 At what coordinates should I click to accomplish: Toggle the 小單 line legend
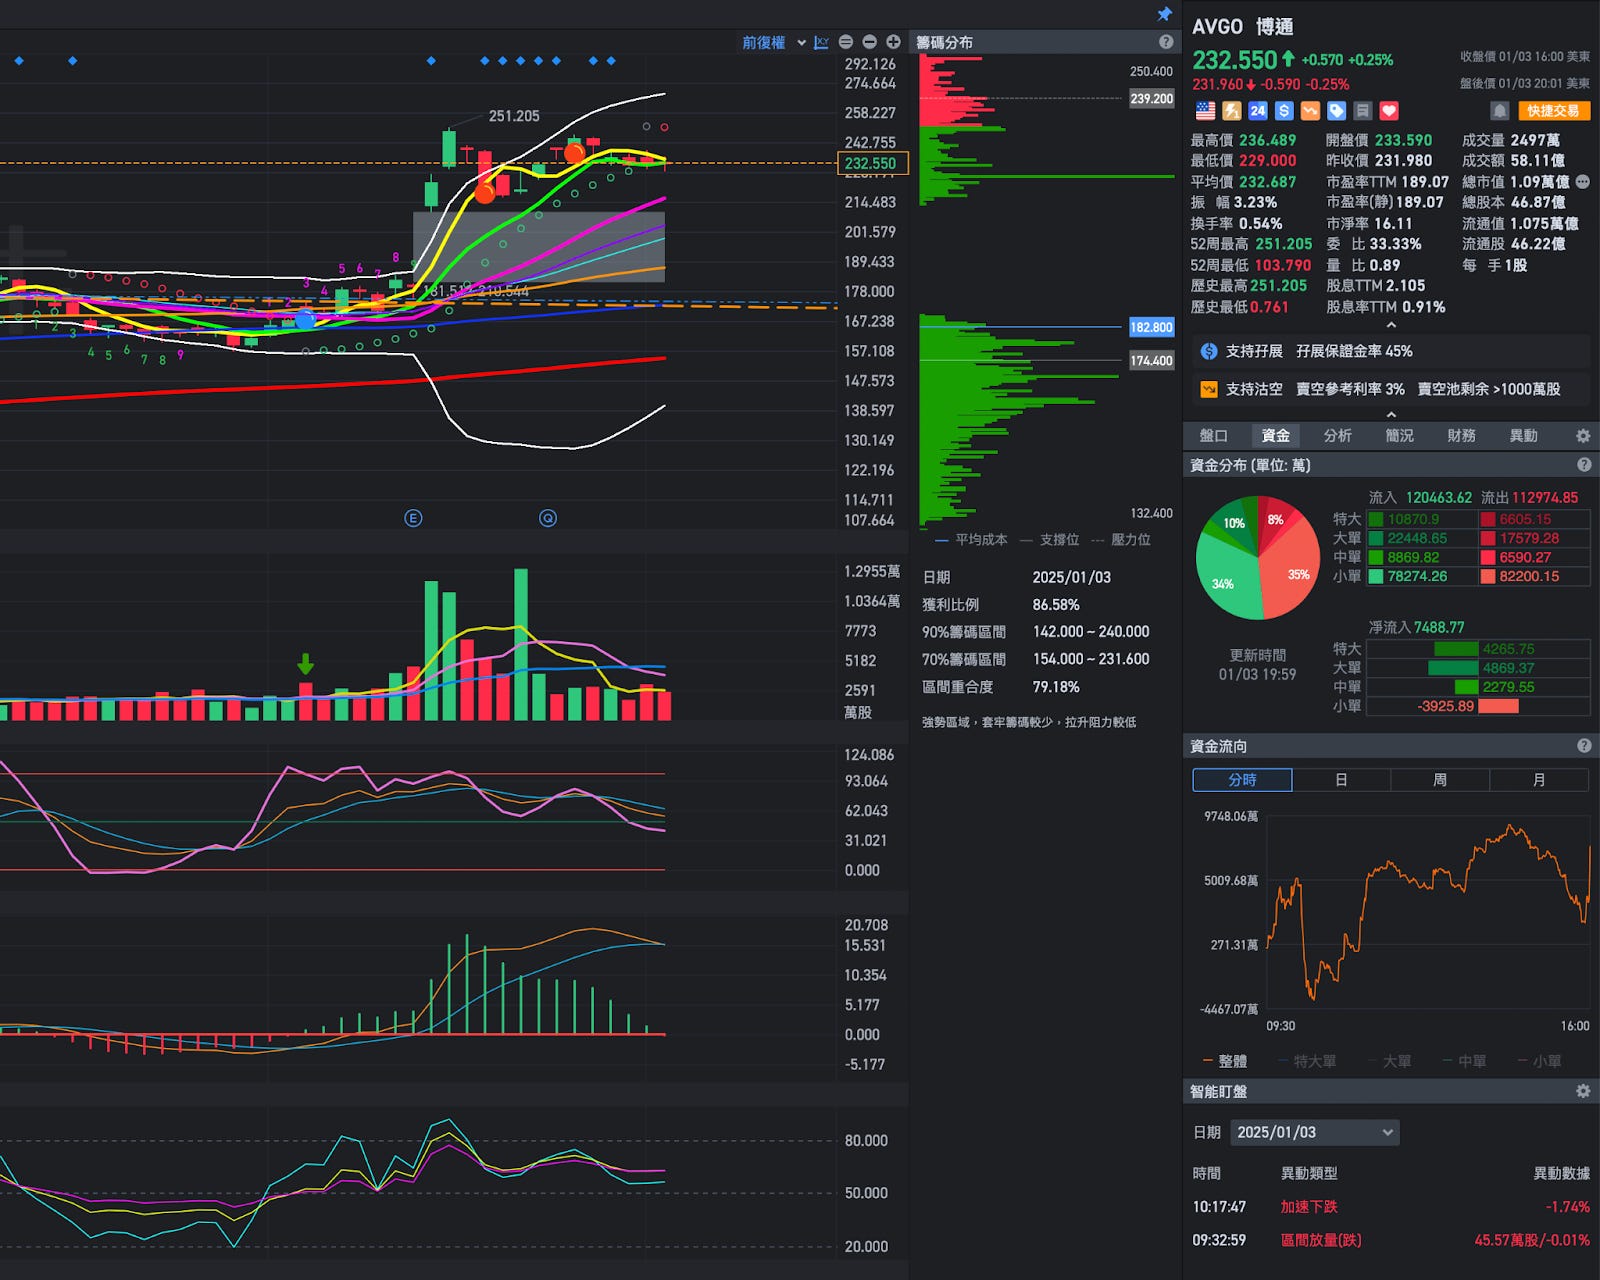click(x=1540, y=1061)
